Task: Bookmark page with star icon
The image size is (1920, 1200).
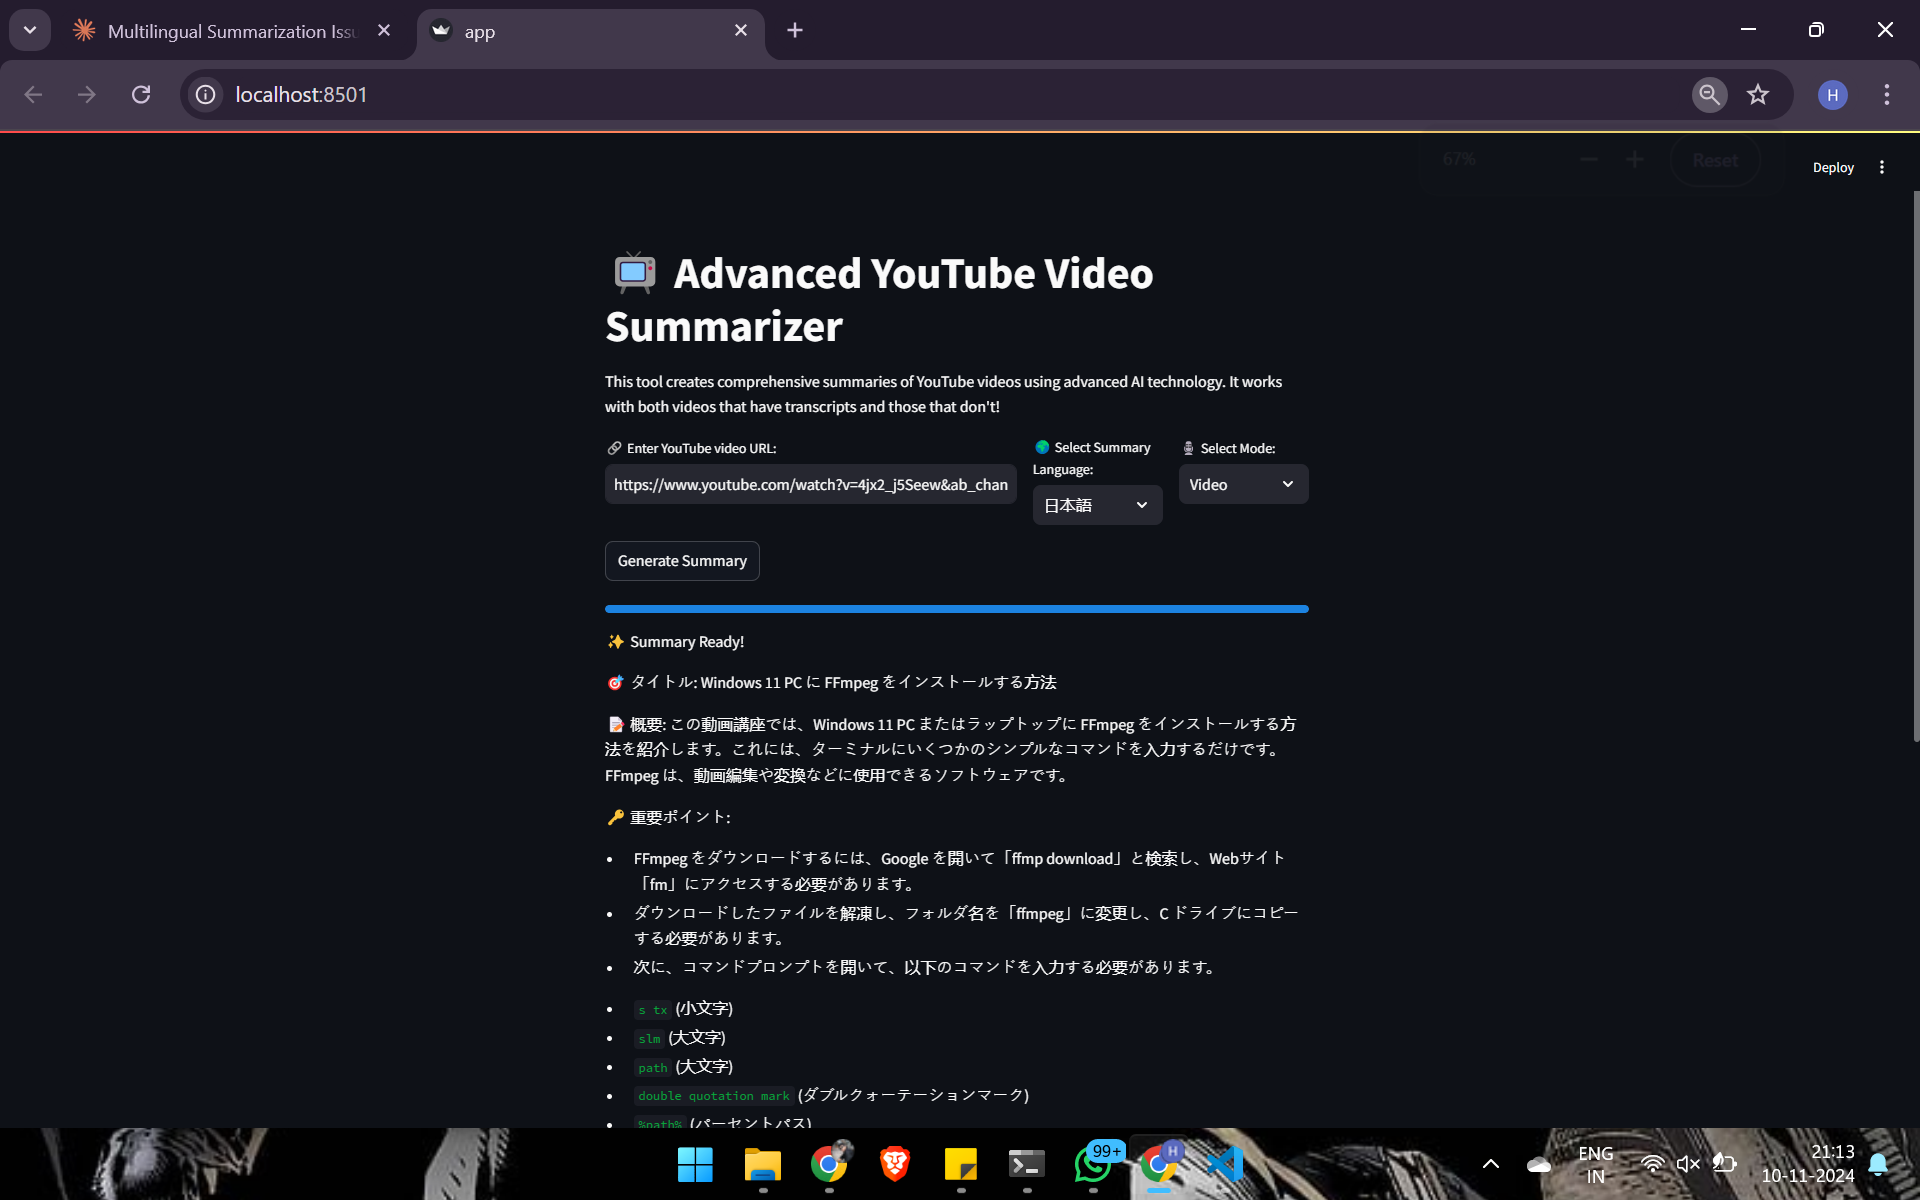Action: (x=1757, y=94)
